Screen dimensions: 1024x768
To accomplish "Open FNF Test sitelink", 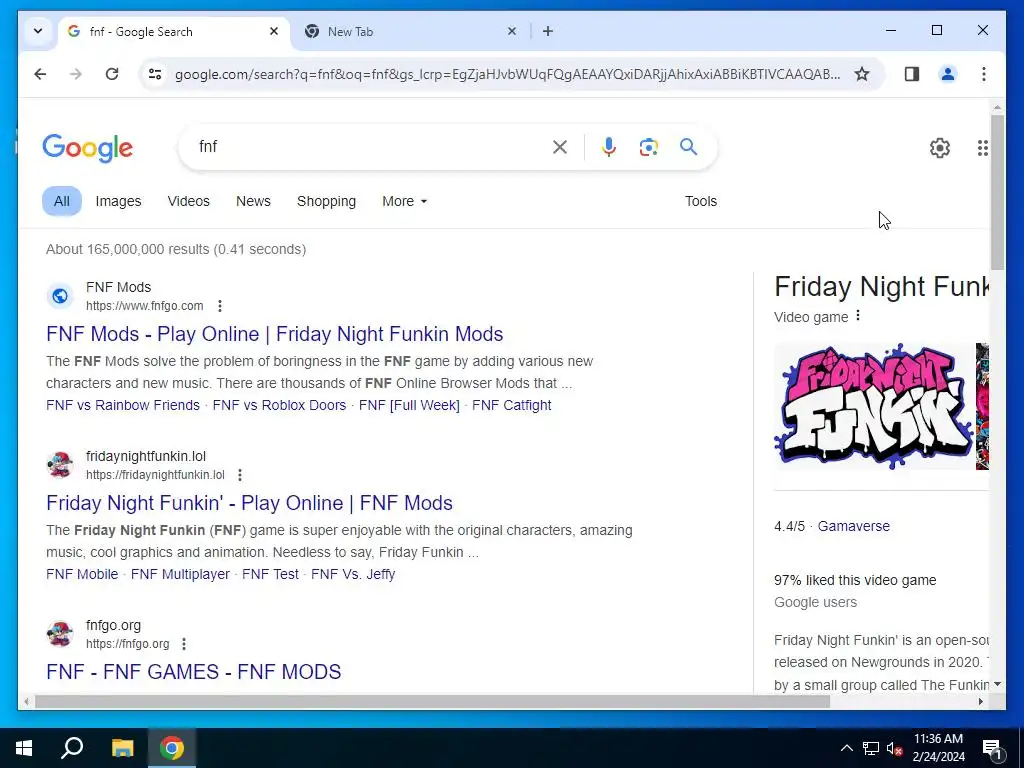I will click(270, 574).
